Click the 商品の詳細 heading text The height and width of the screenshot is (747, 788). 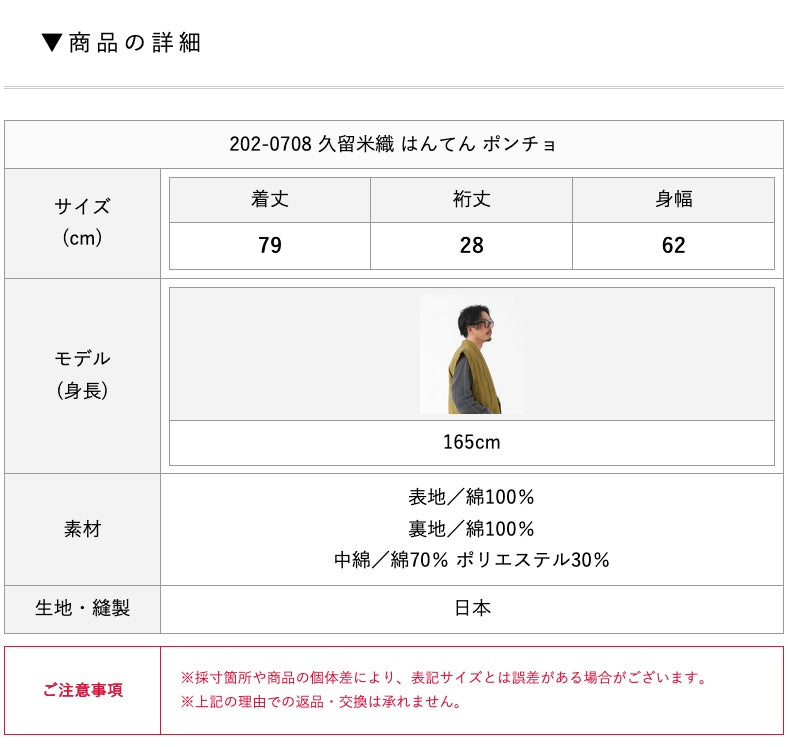135,43
